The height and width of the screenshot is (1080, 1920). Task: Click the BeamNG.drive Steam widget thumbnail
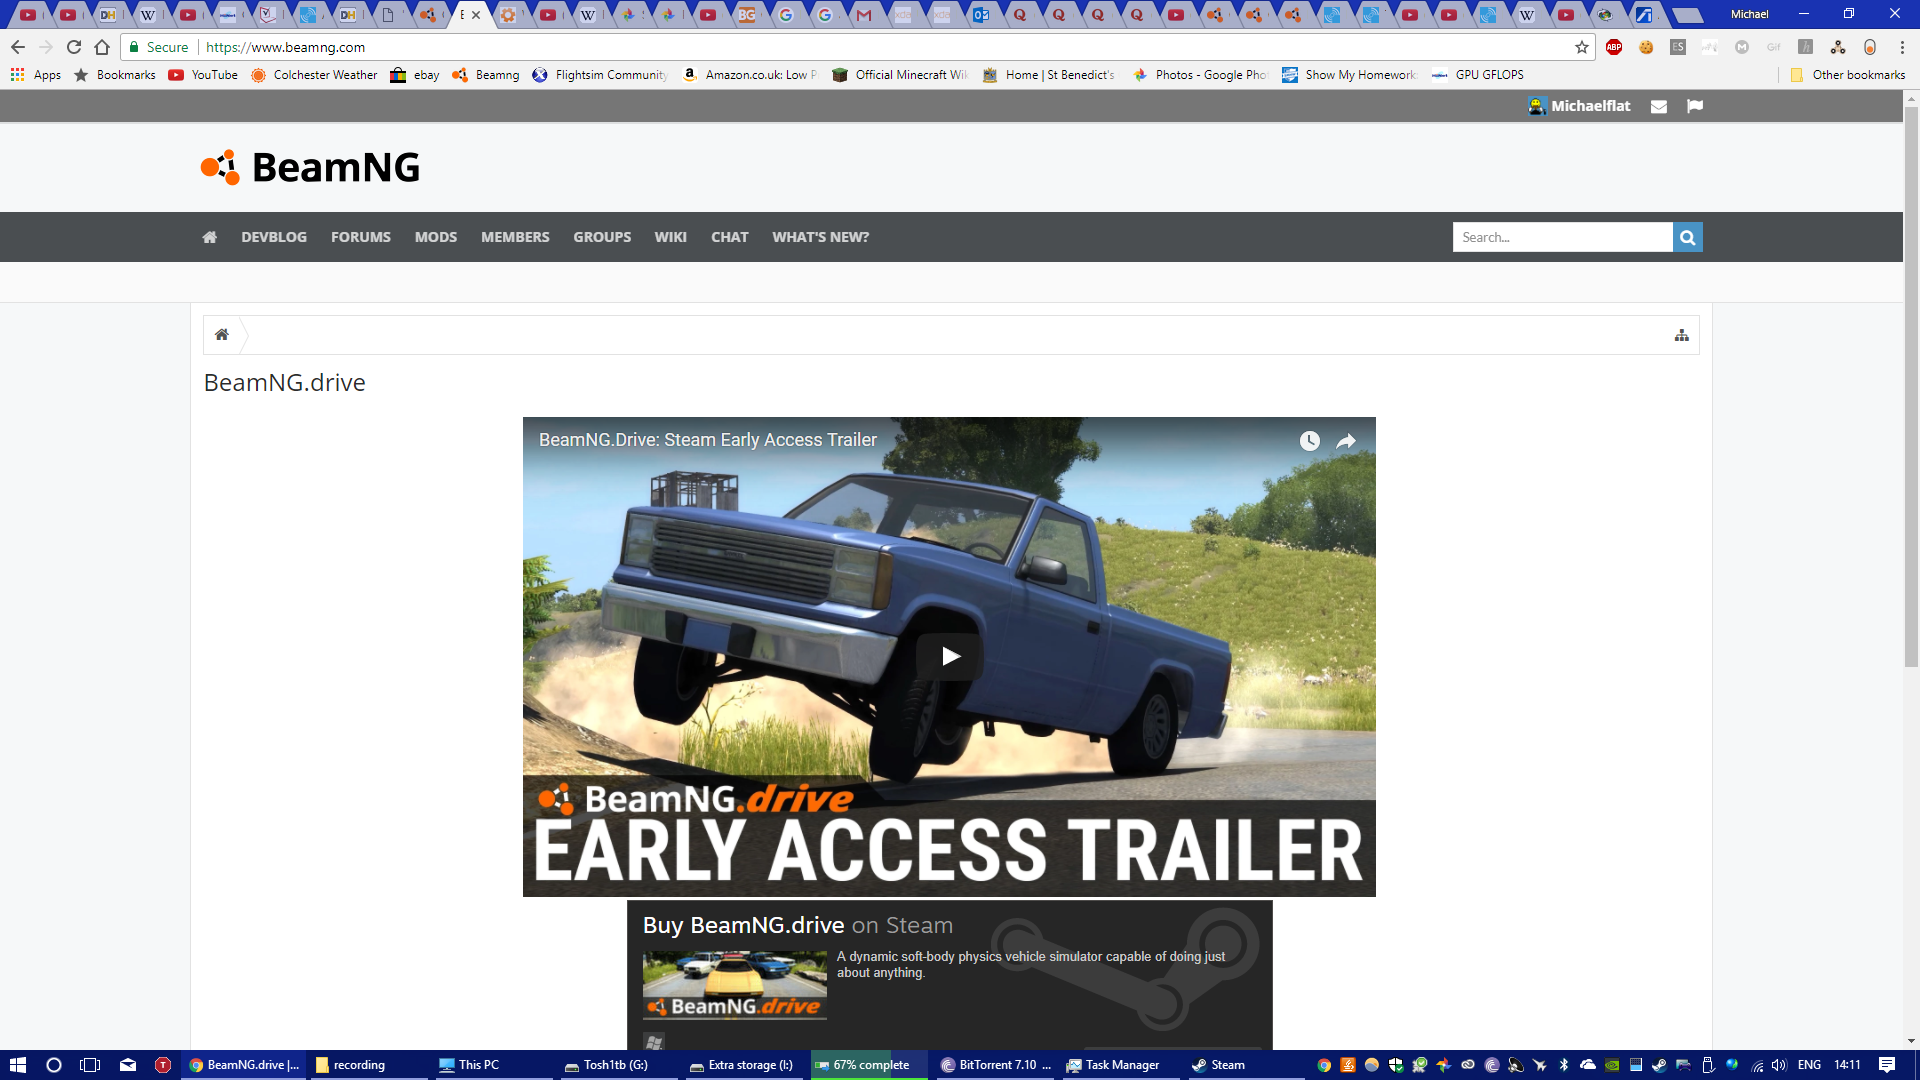tap(735, 985)
